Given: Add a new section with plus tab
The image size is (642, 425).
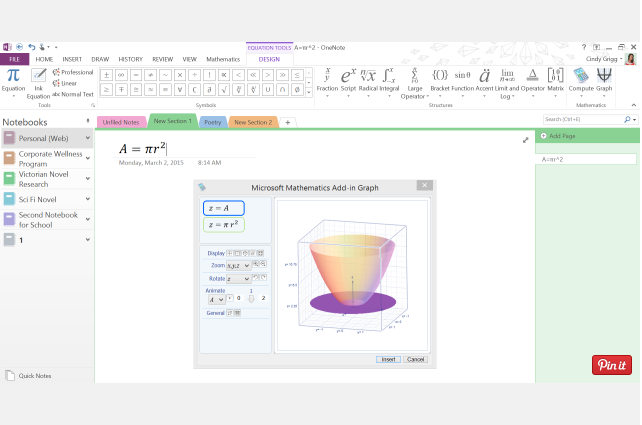Looking at the screenshot, I should pos(288,122).
